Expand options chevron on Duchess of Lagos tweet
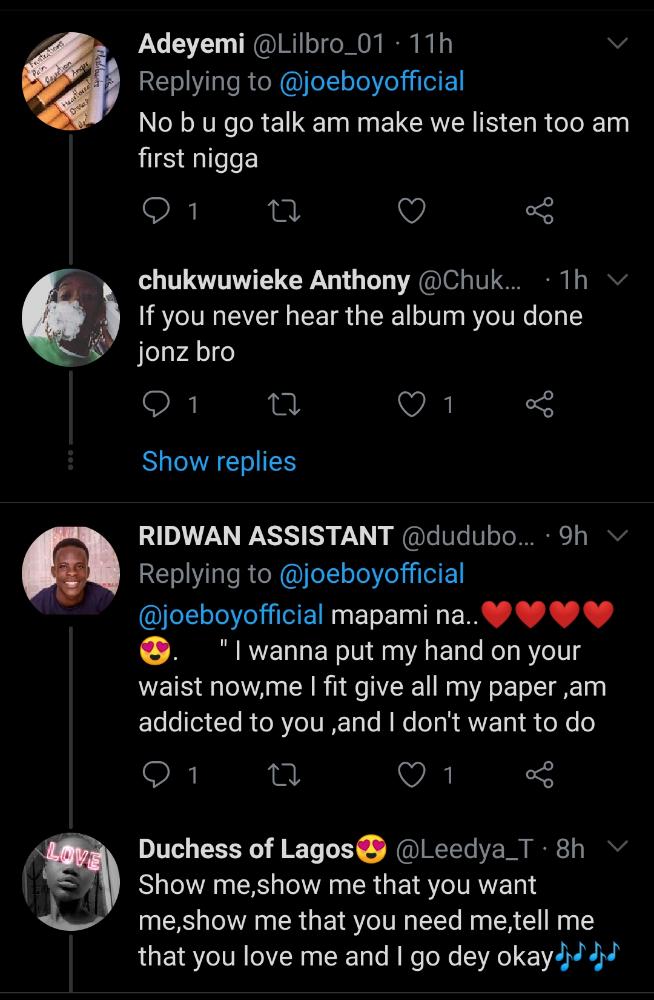This screenshot has height=1000, width=654. click(x=618, y=848)
